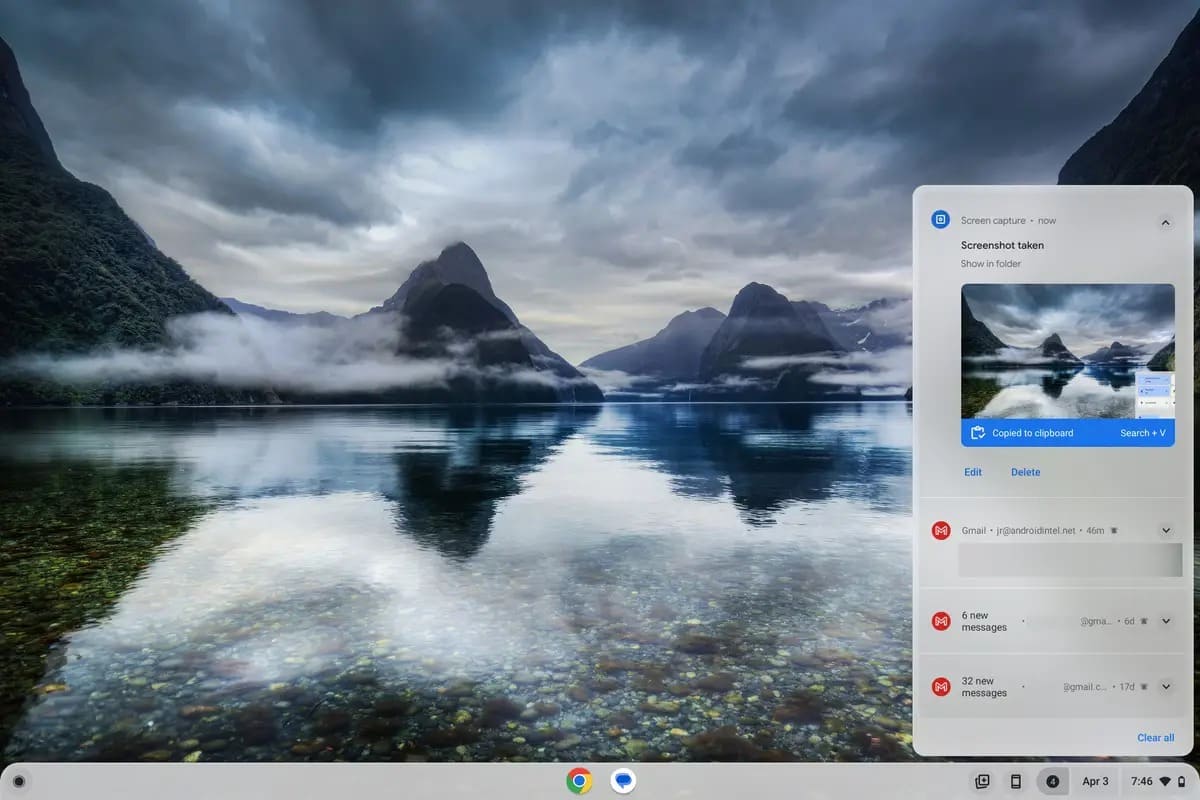Open the Tote holding space icon
This screenshot has width=1200, height=800.
(x=982, y=781)
